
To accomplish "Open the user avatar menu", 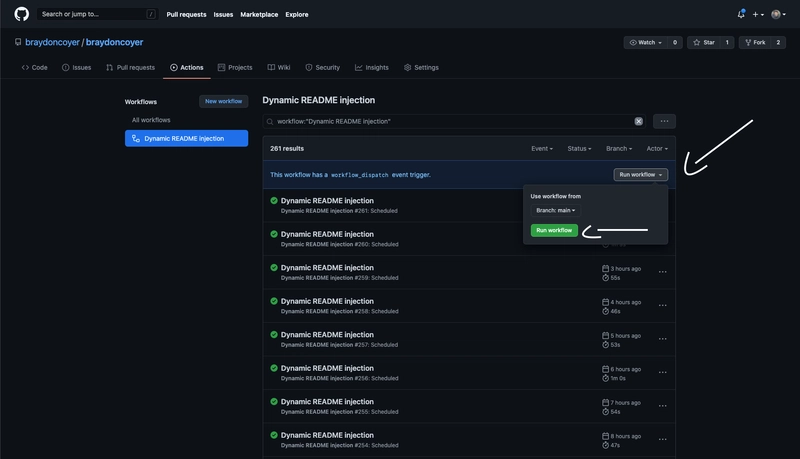I will (x=778, y=14).
